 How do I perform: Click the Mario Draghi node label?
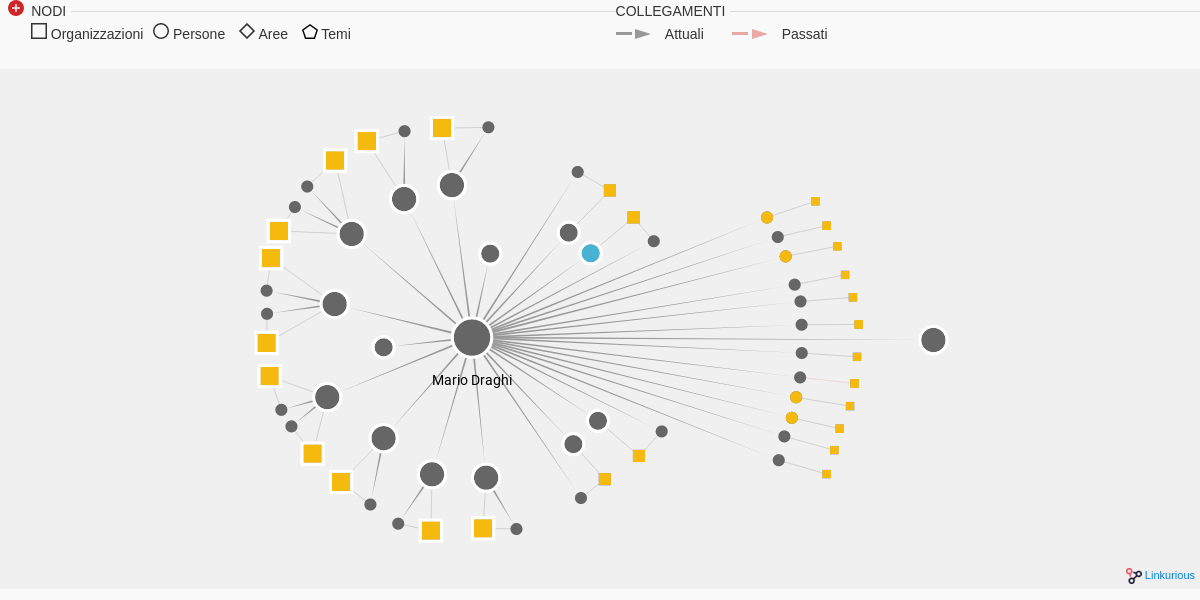pyautogui.click(x=472, y=380)
